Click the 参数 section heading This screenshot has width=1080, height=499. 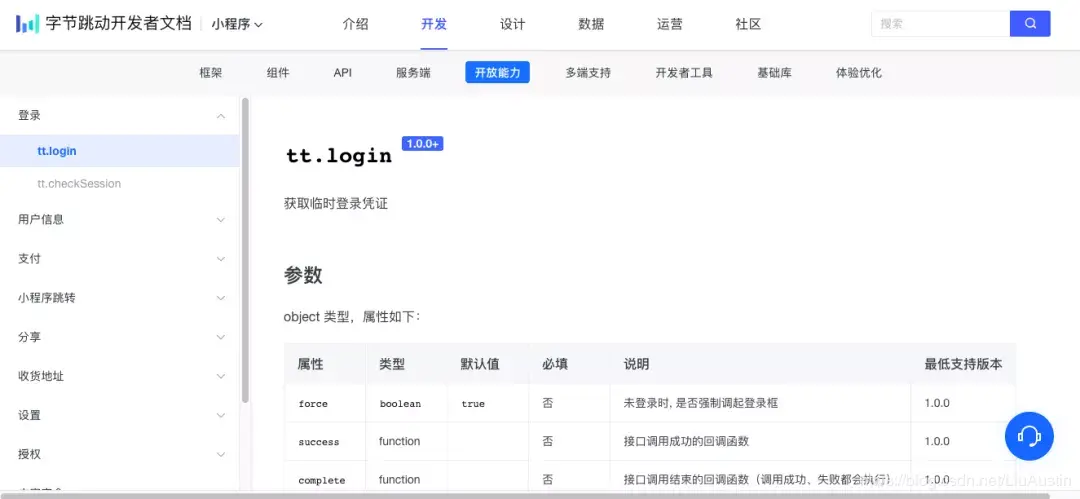click(x=303, y=276)
